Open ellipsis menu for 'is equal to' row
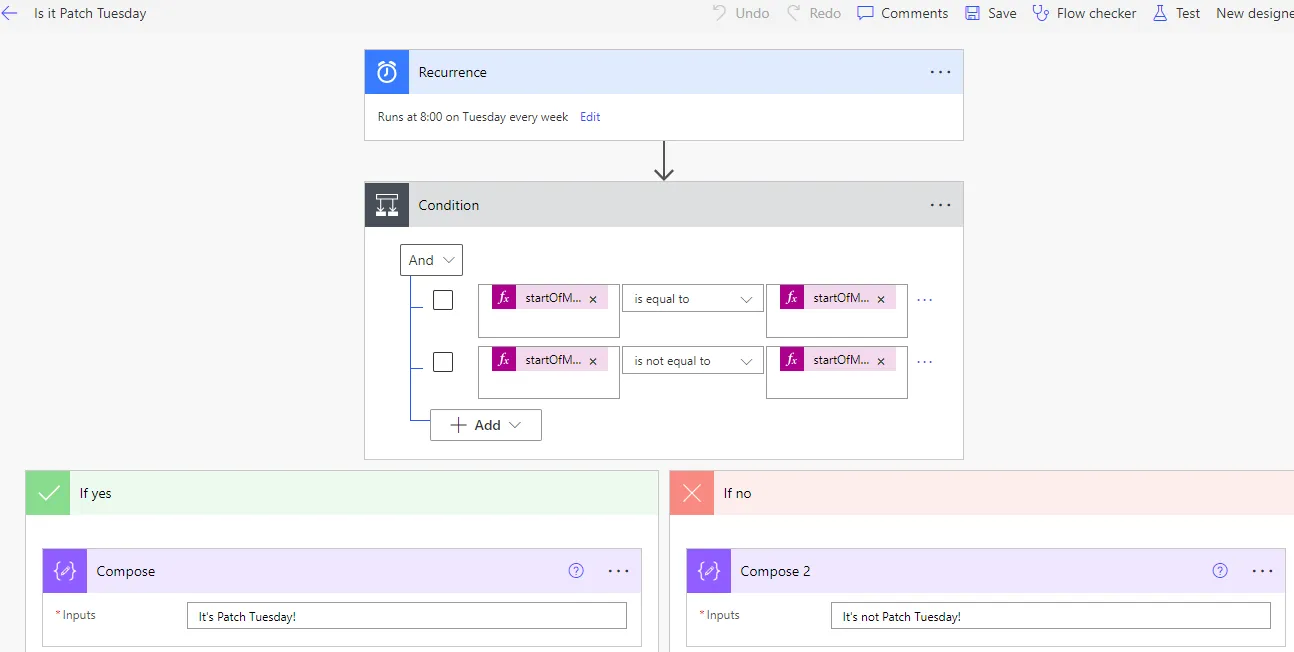The image size is (1294, 652). click(925, 299)
